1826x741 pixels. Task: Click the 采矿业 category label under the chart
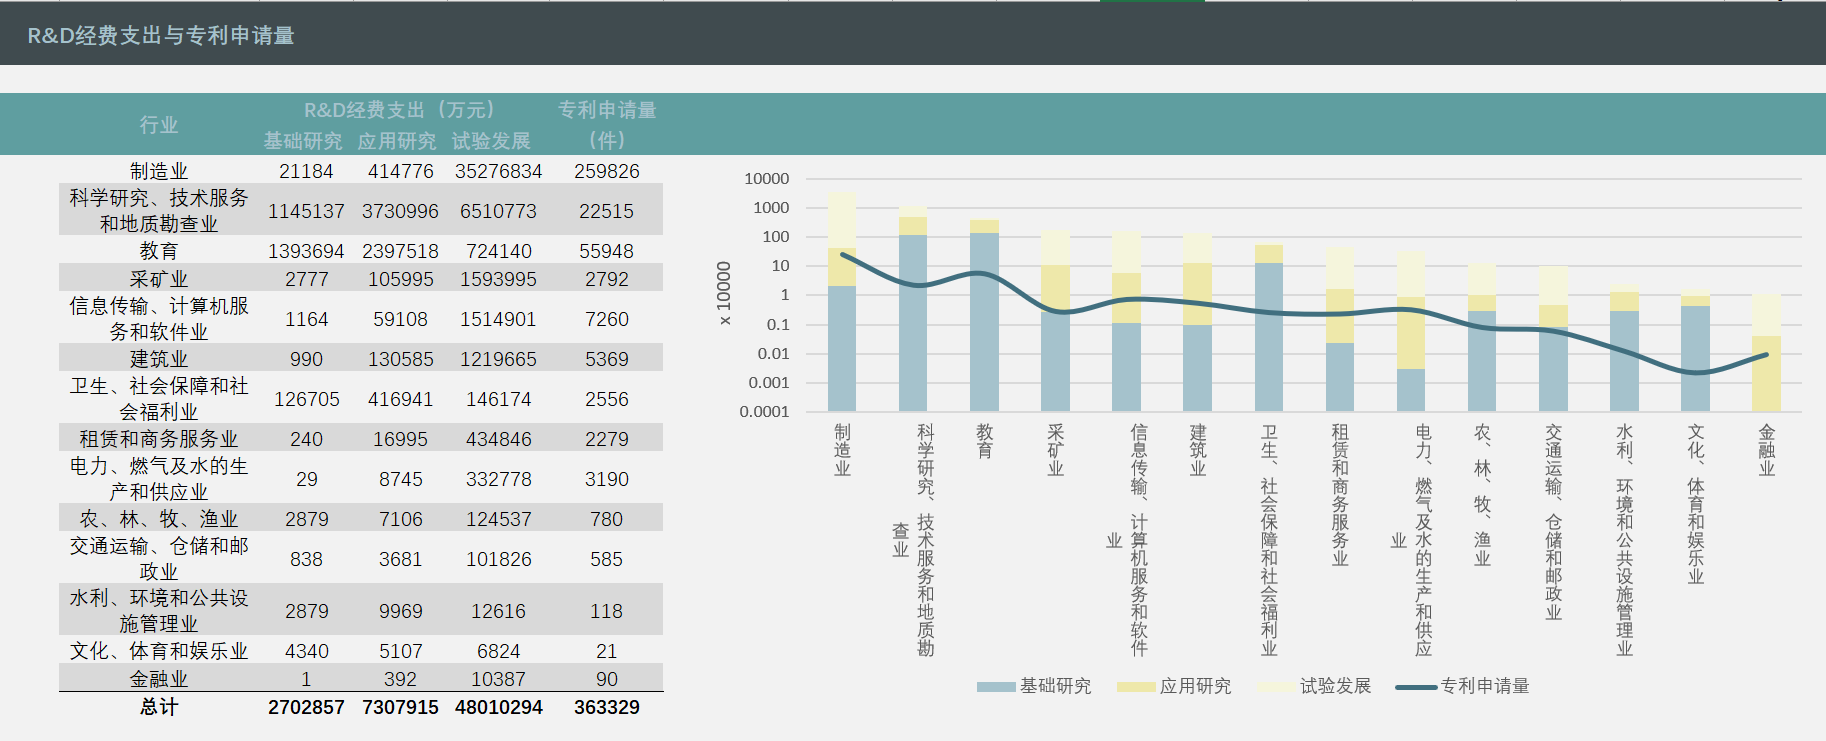[x=1056, y=449]
